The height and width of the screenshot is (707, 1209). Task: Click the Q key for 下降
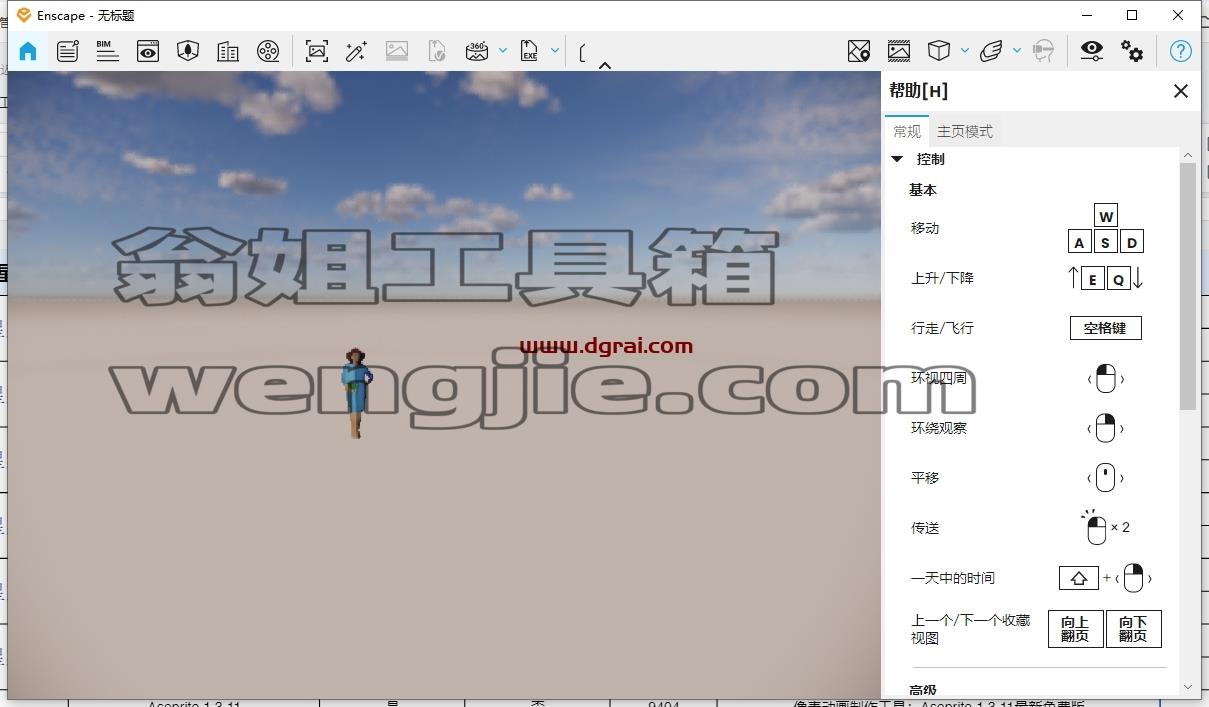[x=1119, y=279]
